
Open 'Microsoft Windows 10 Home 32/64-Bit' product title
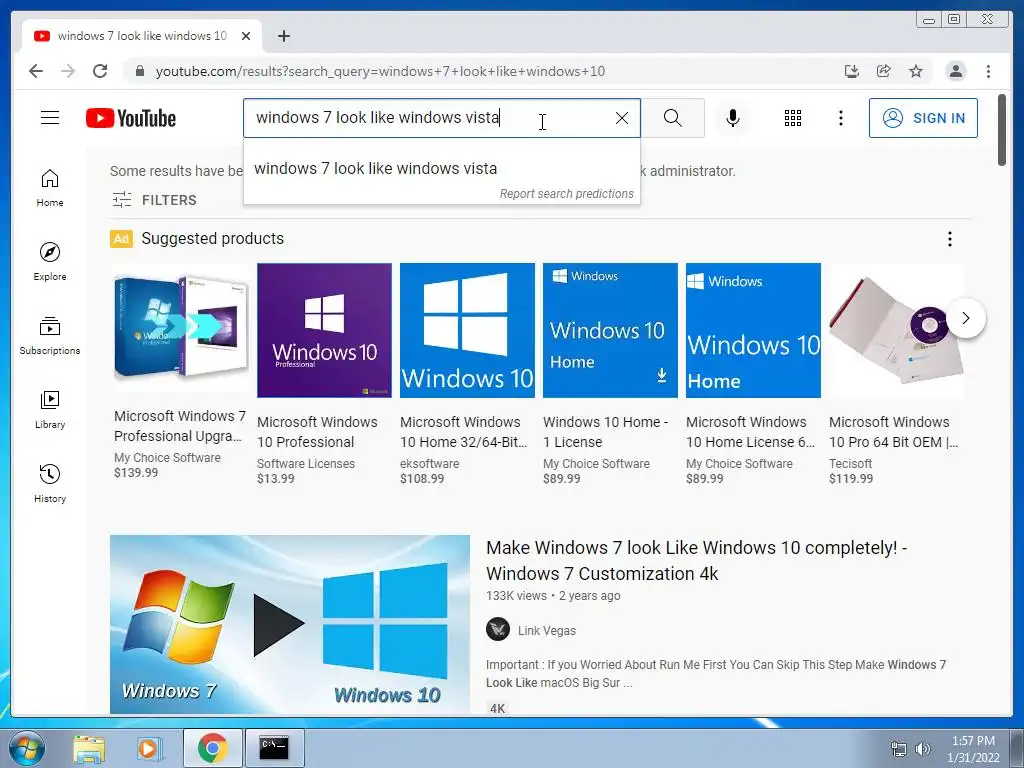point(464,432)
